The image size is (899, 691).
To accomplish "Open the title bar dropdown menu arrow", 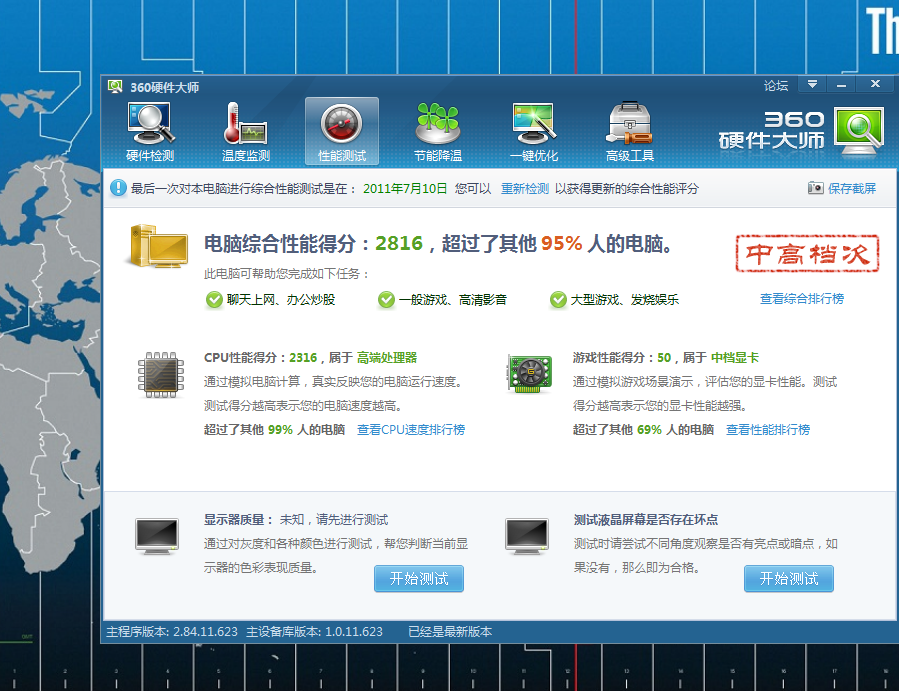I will (812, 84).
